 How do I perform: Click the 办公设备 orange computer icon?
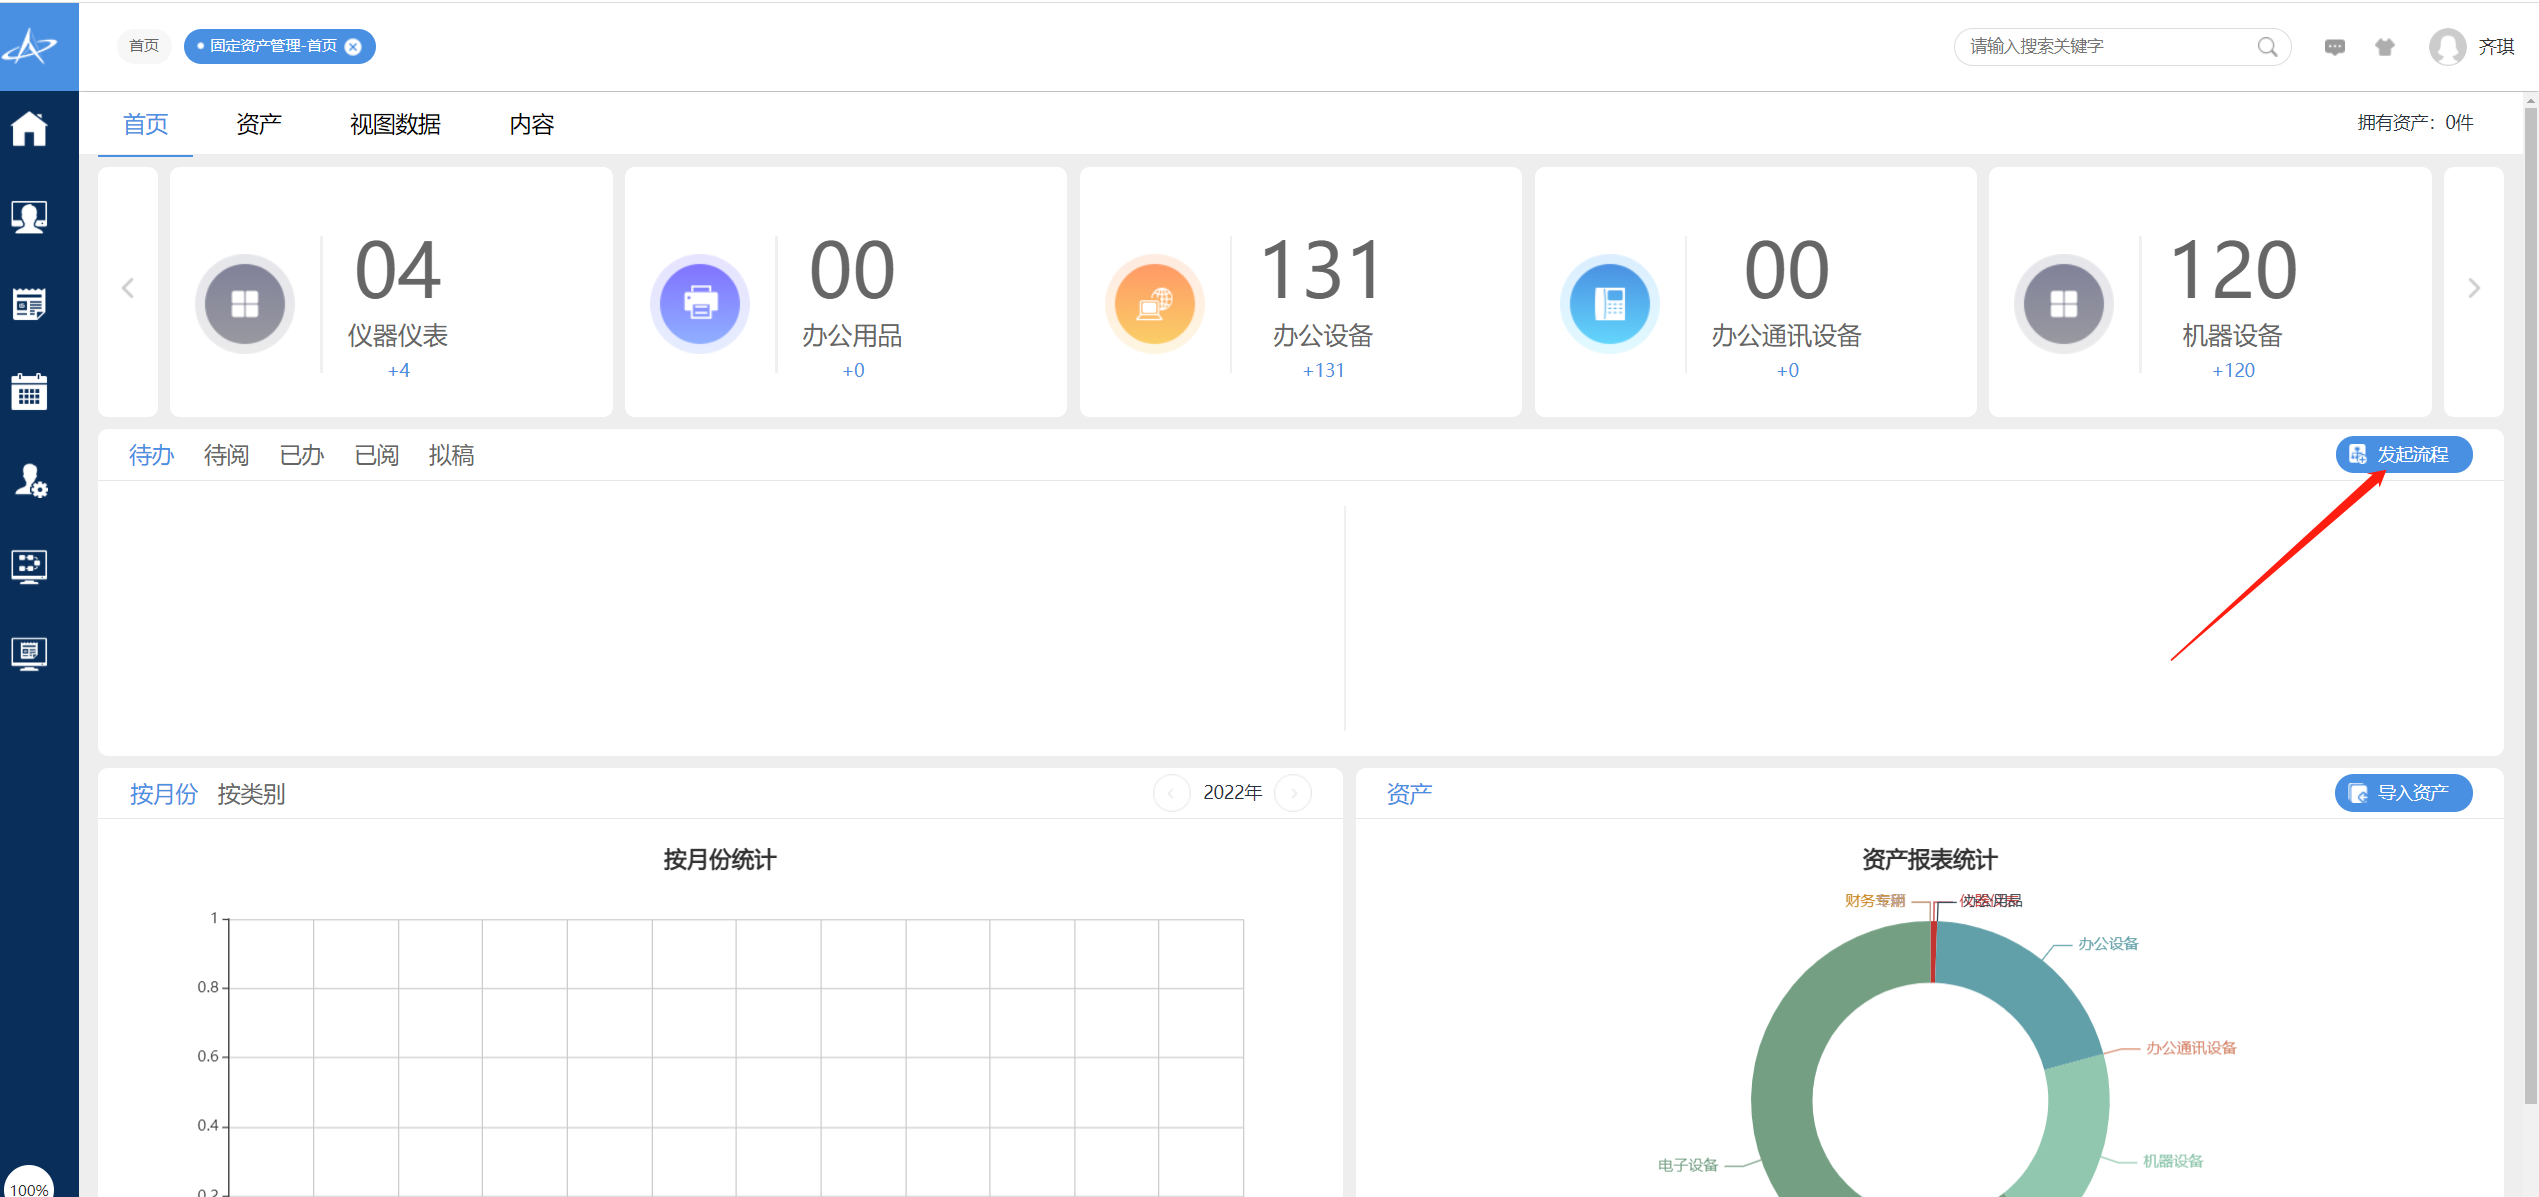[x=1155, y=303]
